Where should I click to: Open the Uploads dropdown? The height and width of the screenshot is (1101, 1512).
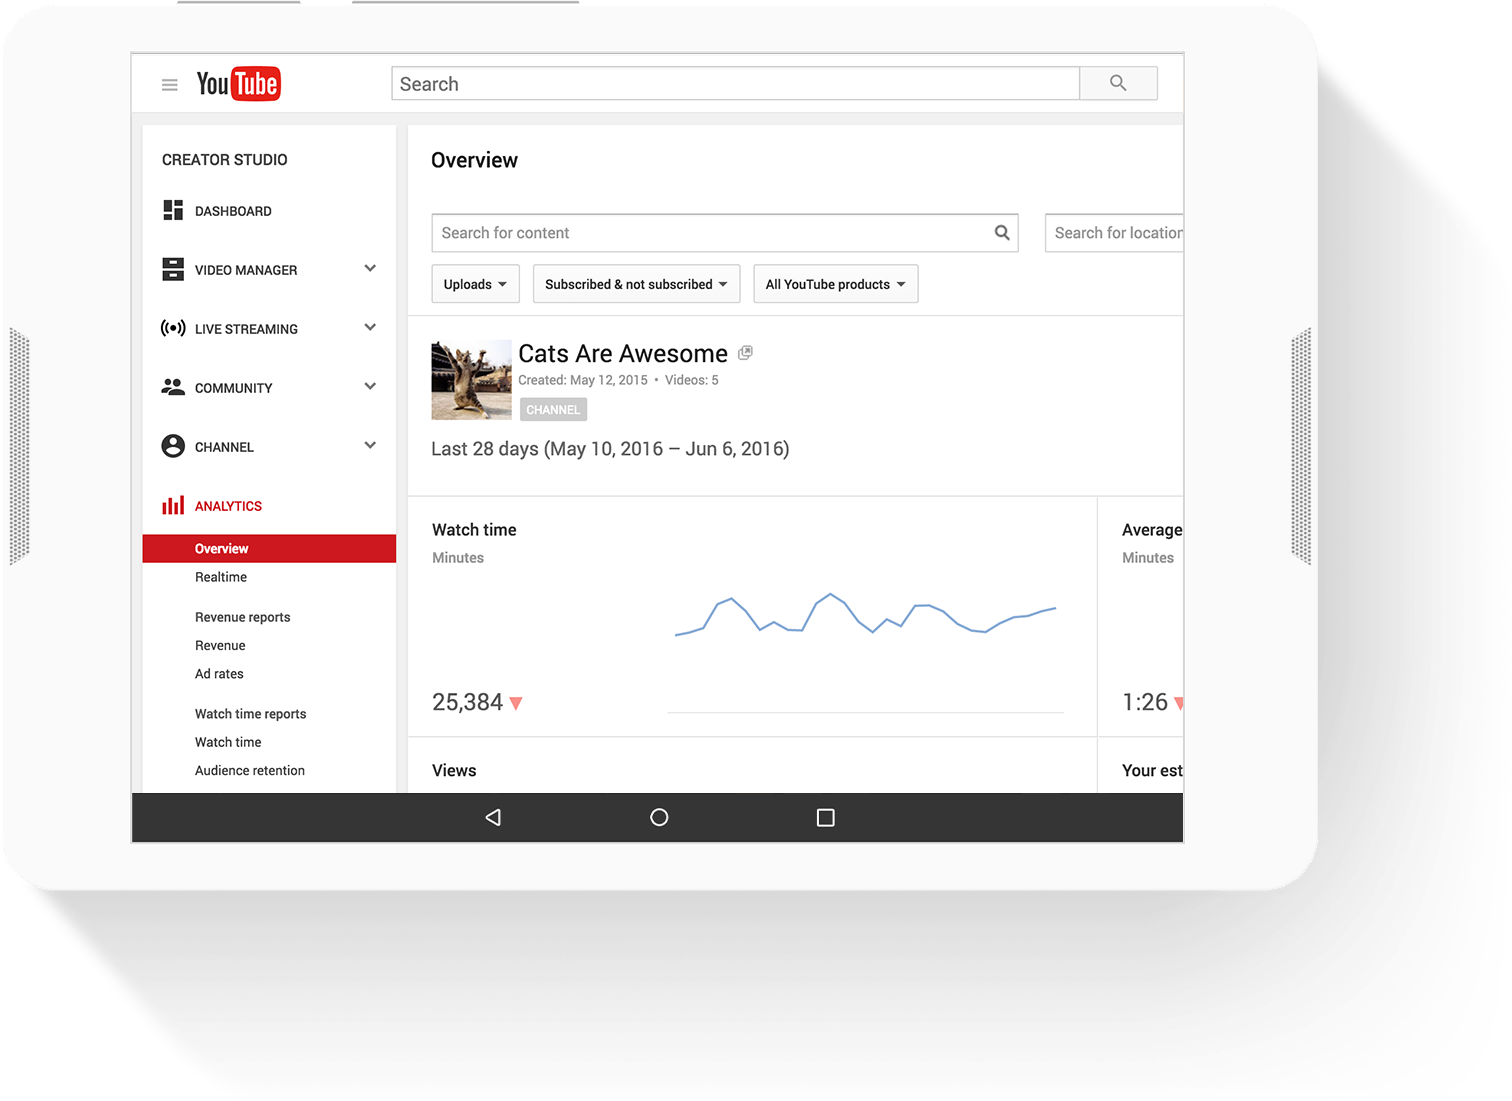coord(476,284)
